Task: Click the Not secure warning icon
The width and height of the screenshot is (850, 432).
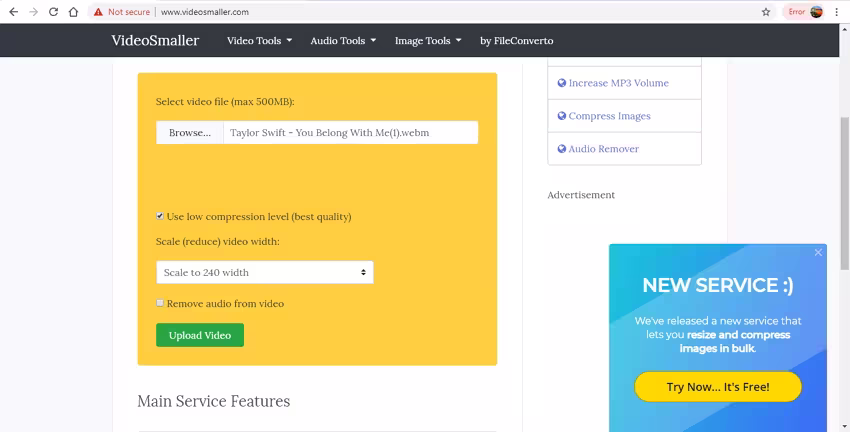Action: (x=98, y=12)
